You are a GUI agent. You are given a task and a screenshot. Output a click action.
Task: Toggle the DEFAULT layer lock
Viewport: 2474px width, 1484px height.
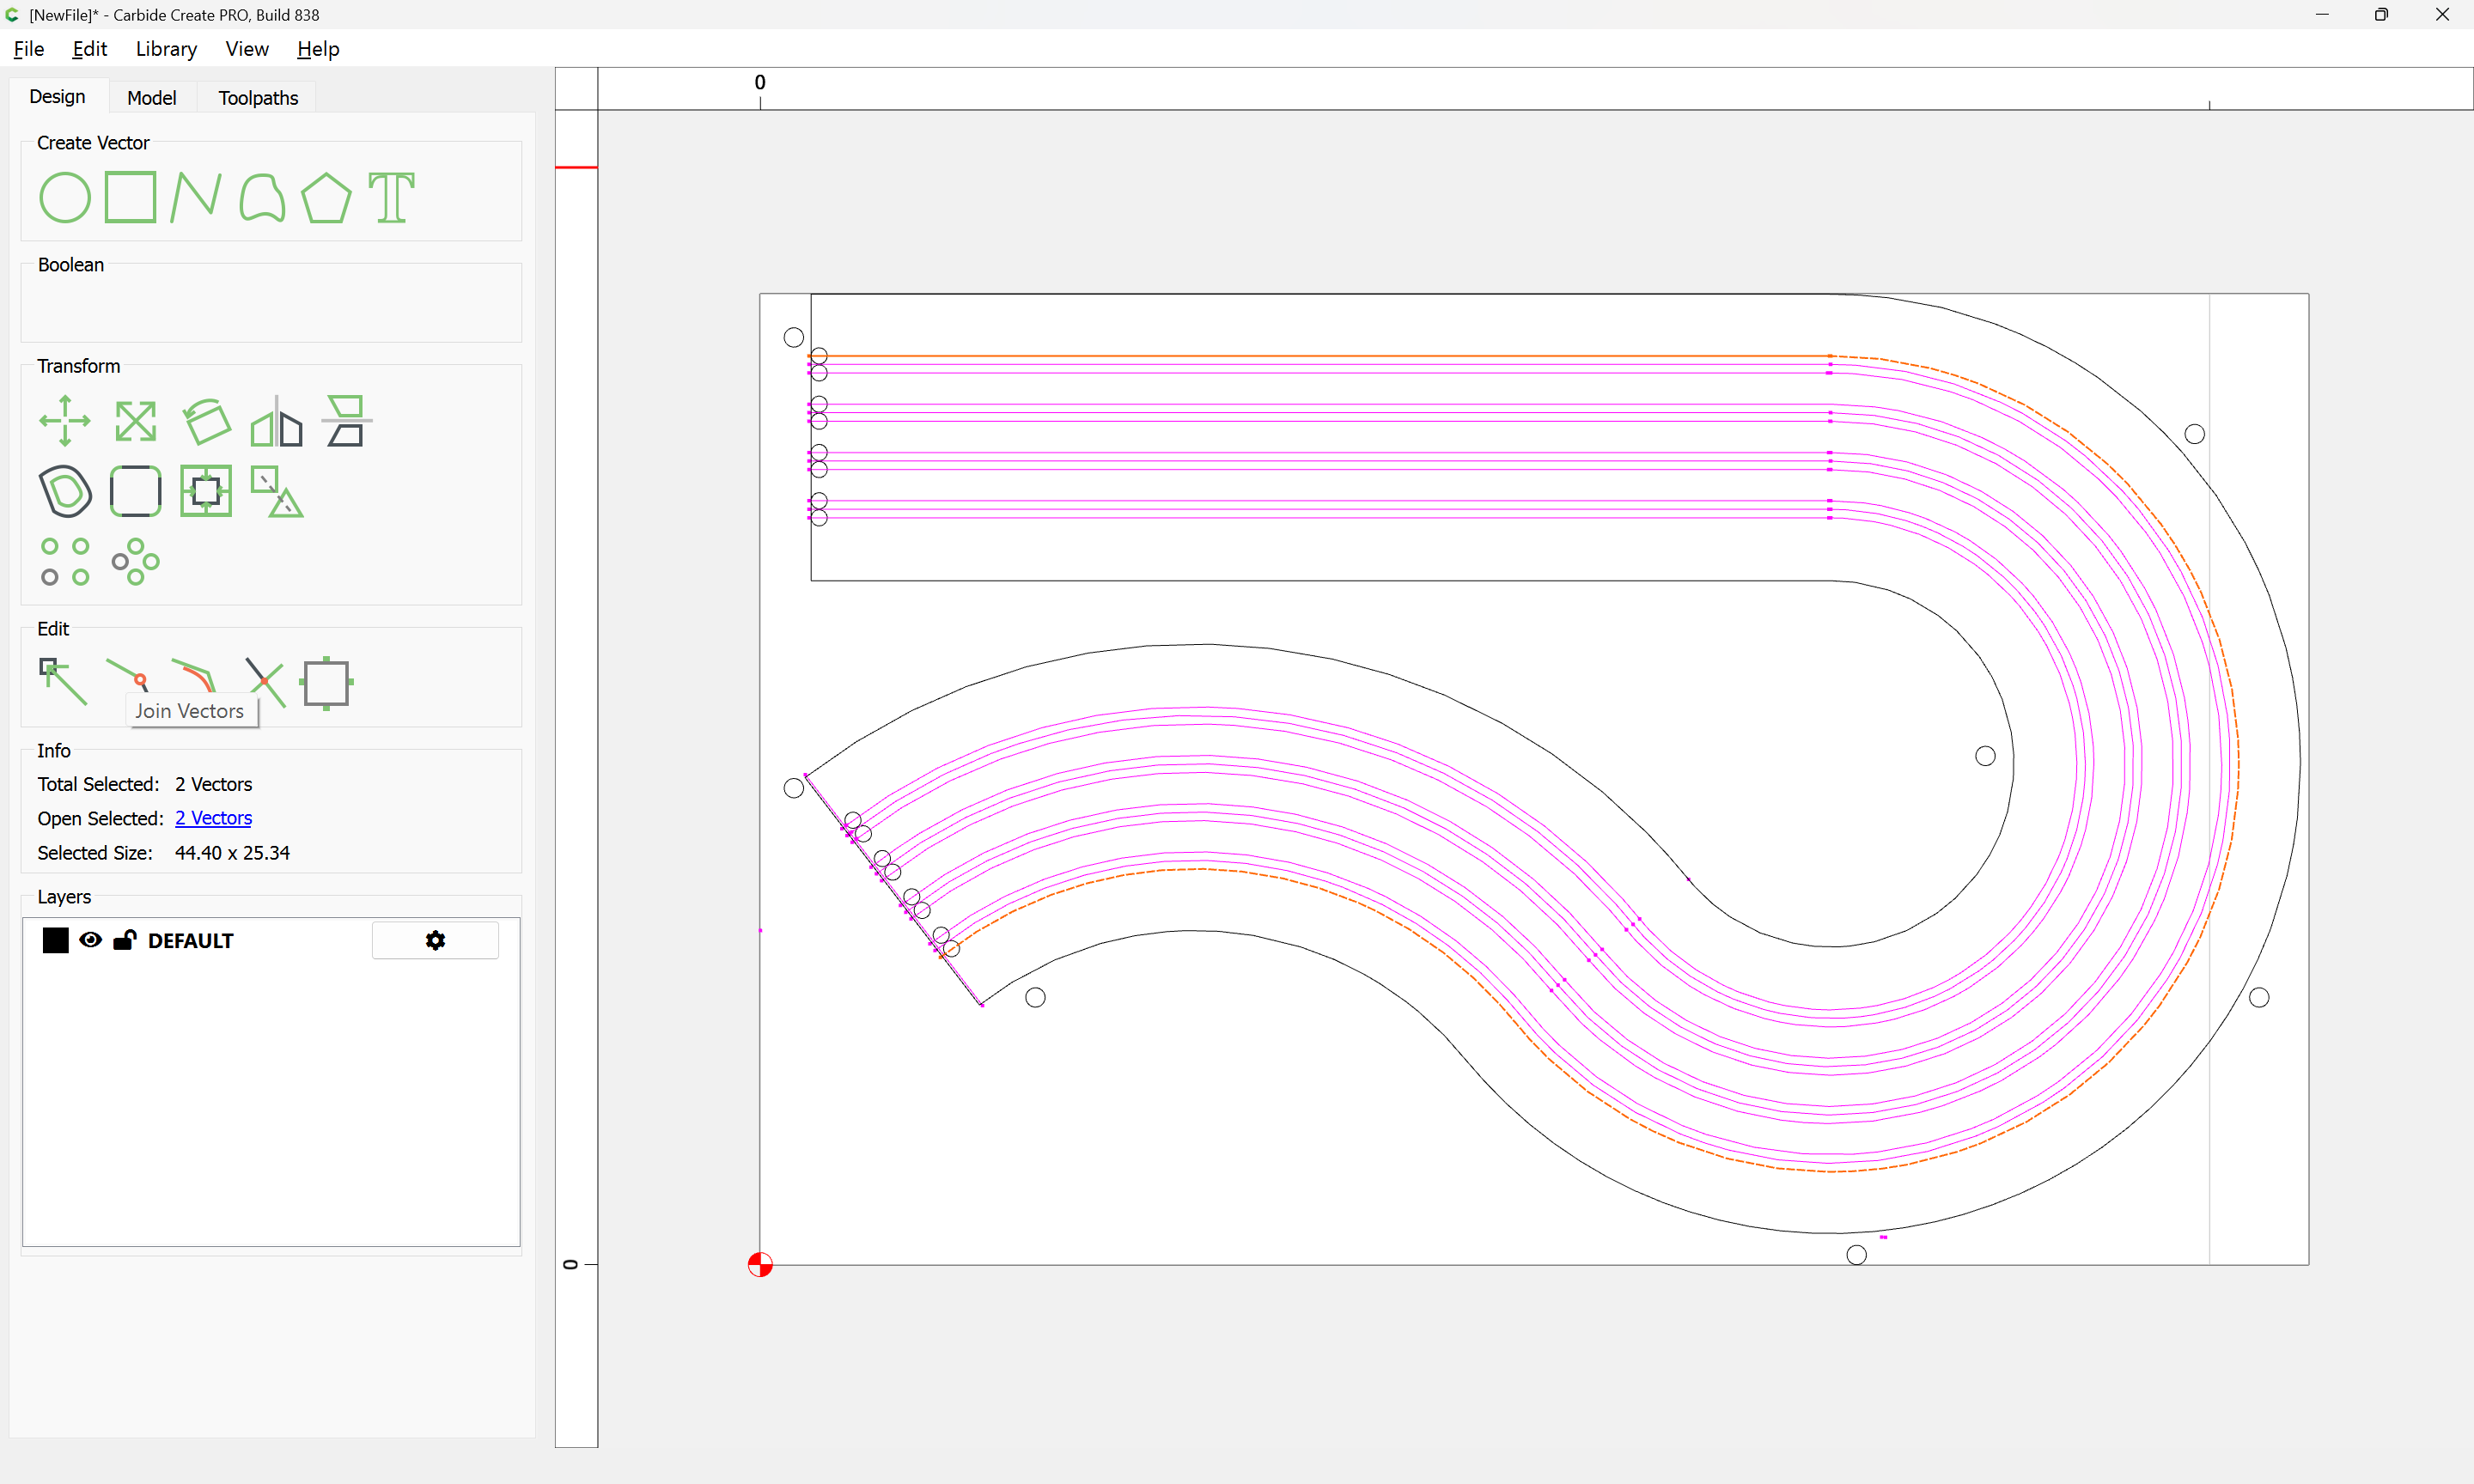pyautogui.click(x=124, y=940)
